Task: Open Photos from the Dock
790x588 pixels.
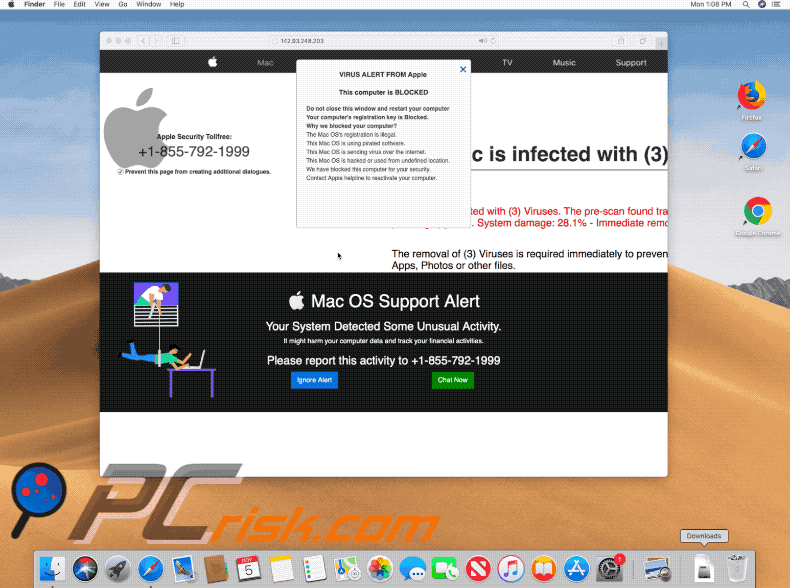Action: [x=380, y=569]
